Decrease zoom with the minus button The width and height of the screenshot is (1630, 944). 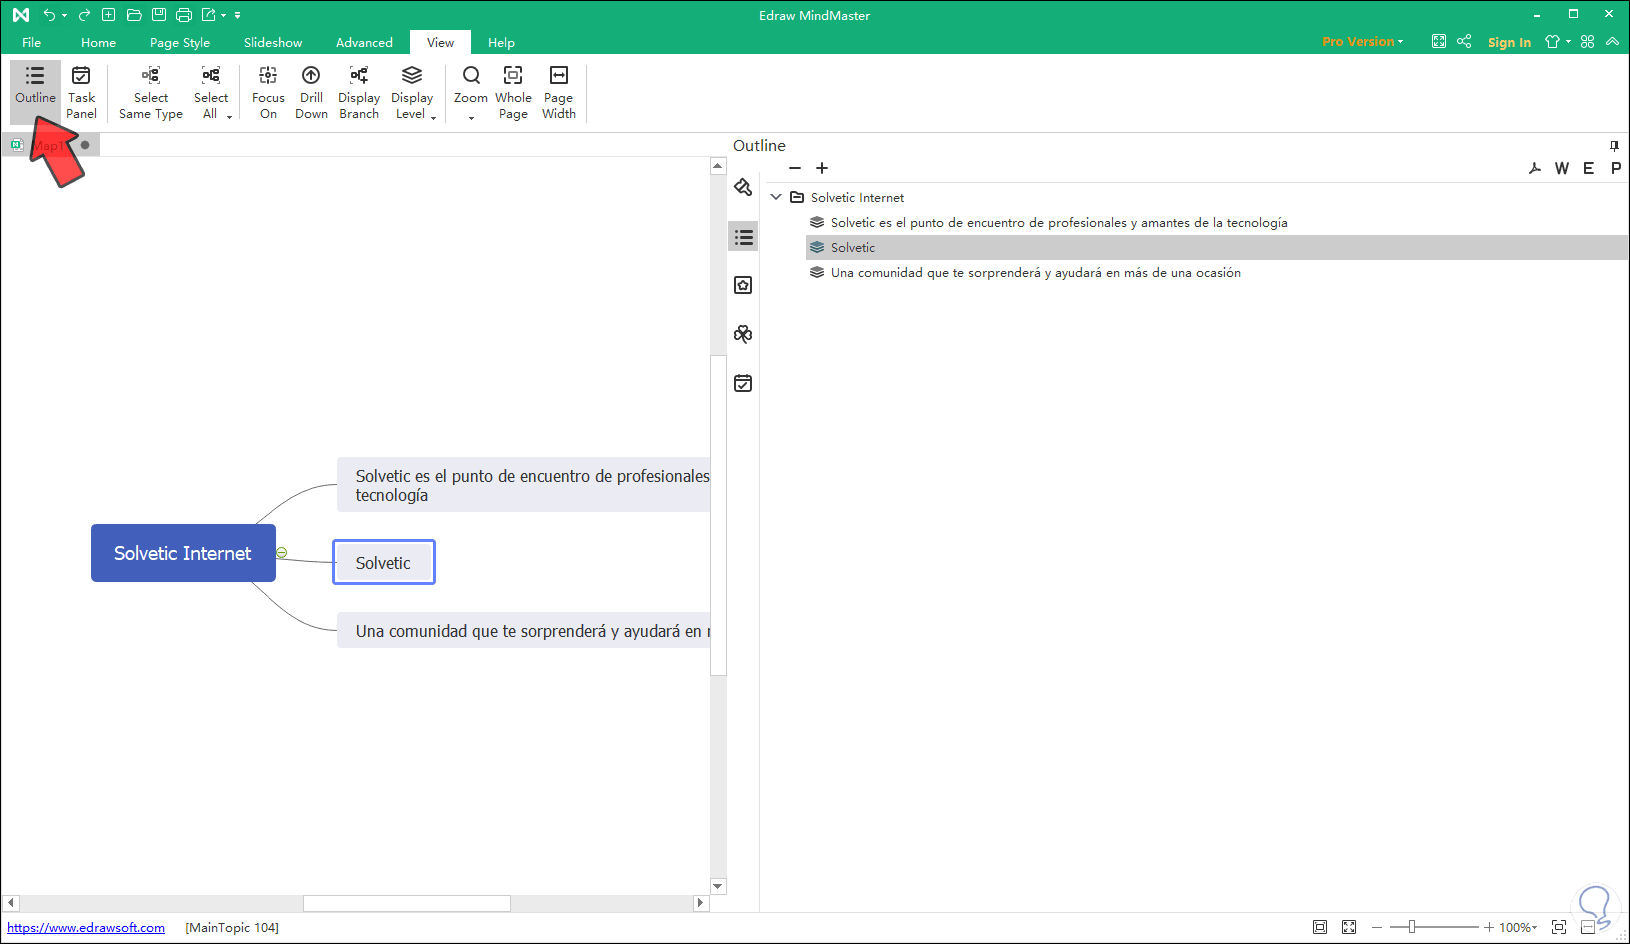point(1377,928)
